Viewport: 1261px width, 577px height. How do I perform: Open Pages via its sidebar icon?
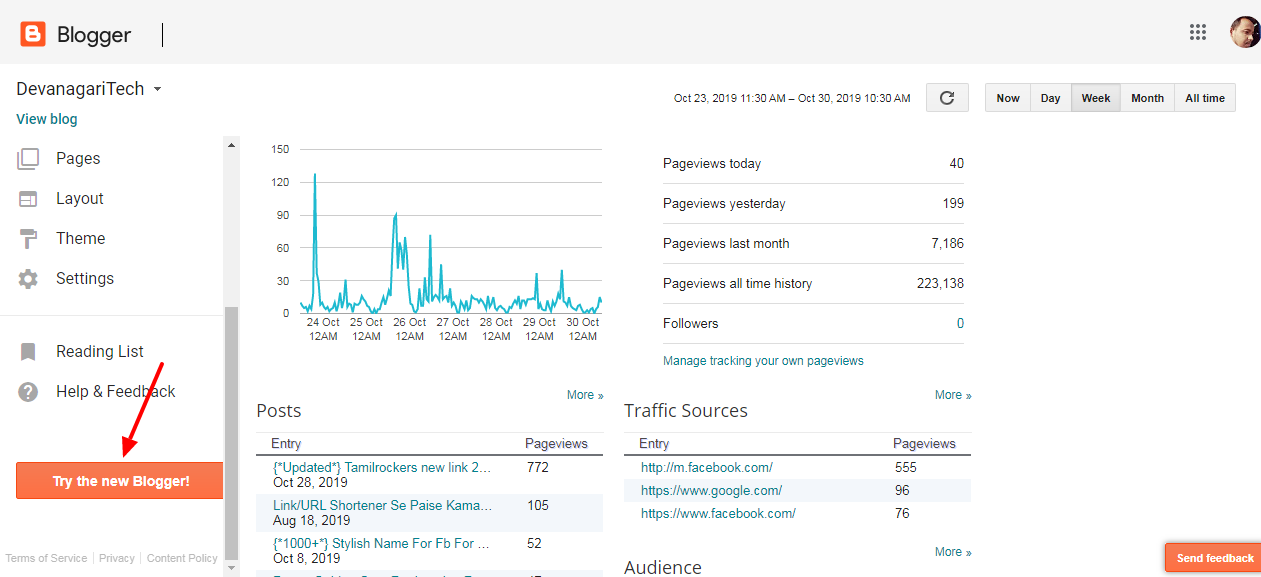28,159
